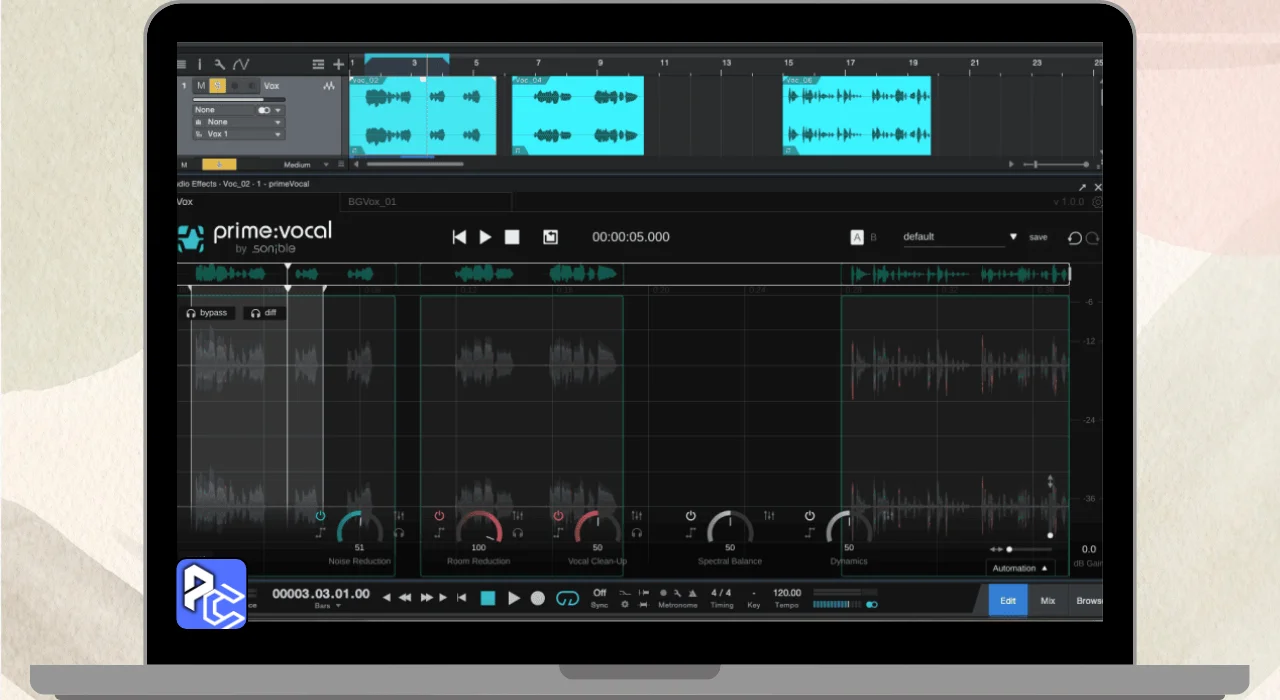This screenshot has height=700, width=1280.
Task: Toggle Solo on the Vox track
Action: 217,86
